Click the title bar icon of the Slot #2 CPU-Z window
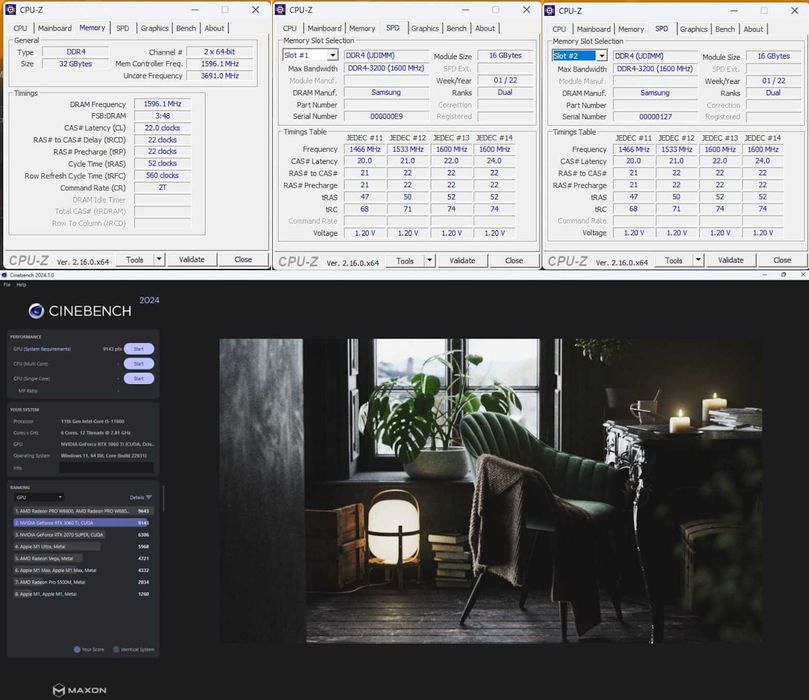The image size is (809, 700). (549, 10)
